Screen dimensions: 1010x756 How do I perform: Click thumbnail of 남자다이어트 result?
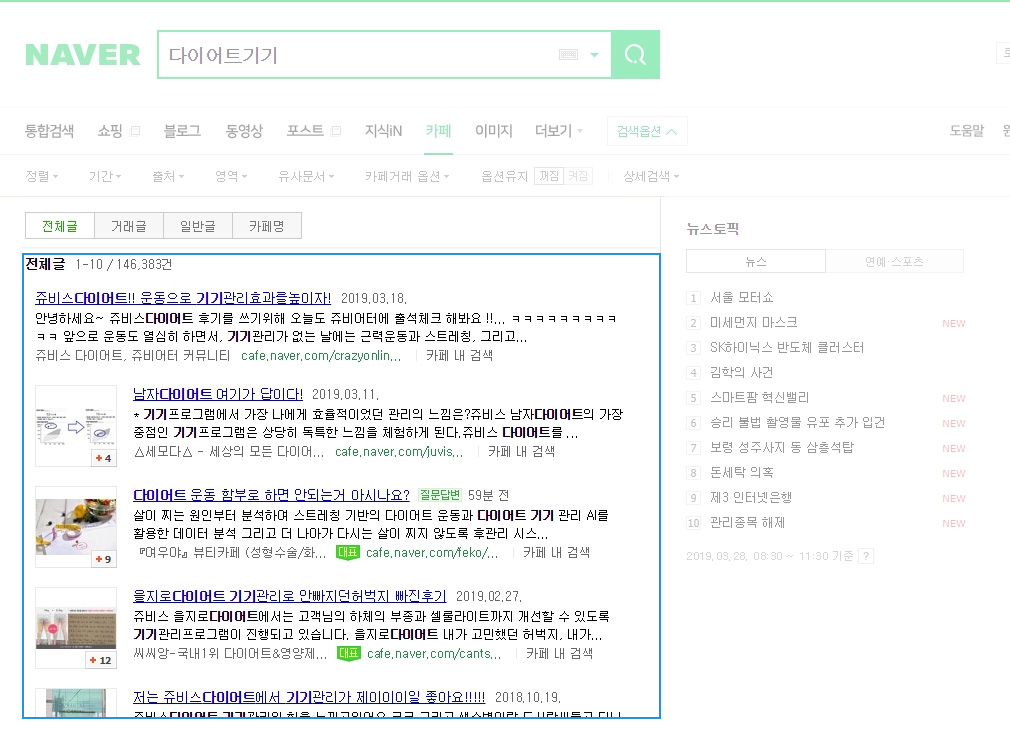(x=76, y=426)
